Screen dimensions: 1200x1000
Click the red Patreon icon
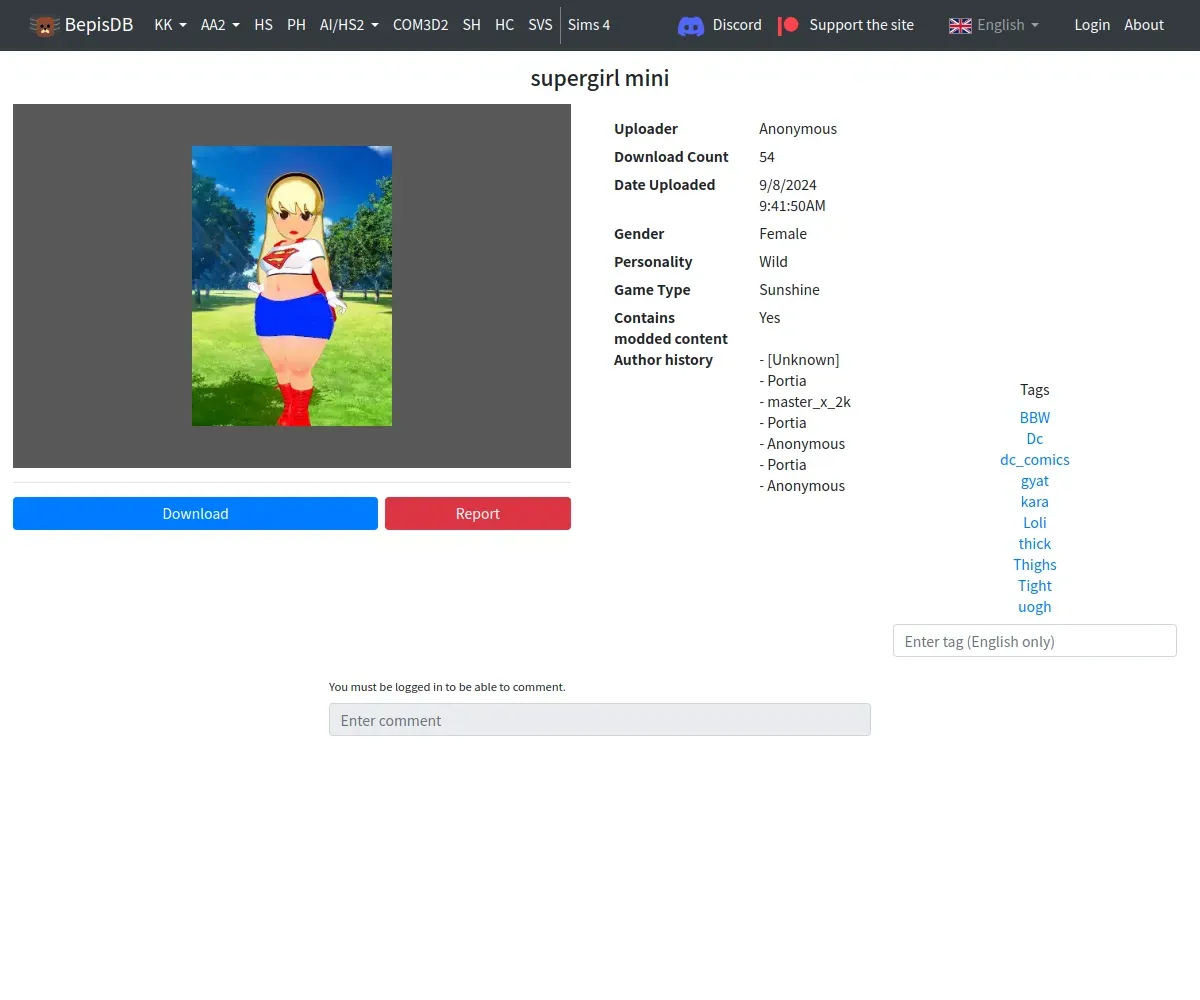788,25
